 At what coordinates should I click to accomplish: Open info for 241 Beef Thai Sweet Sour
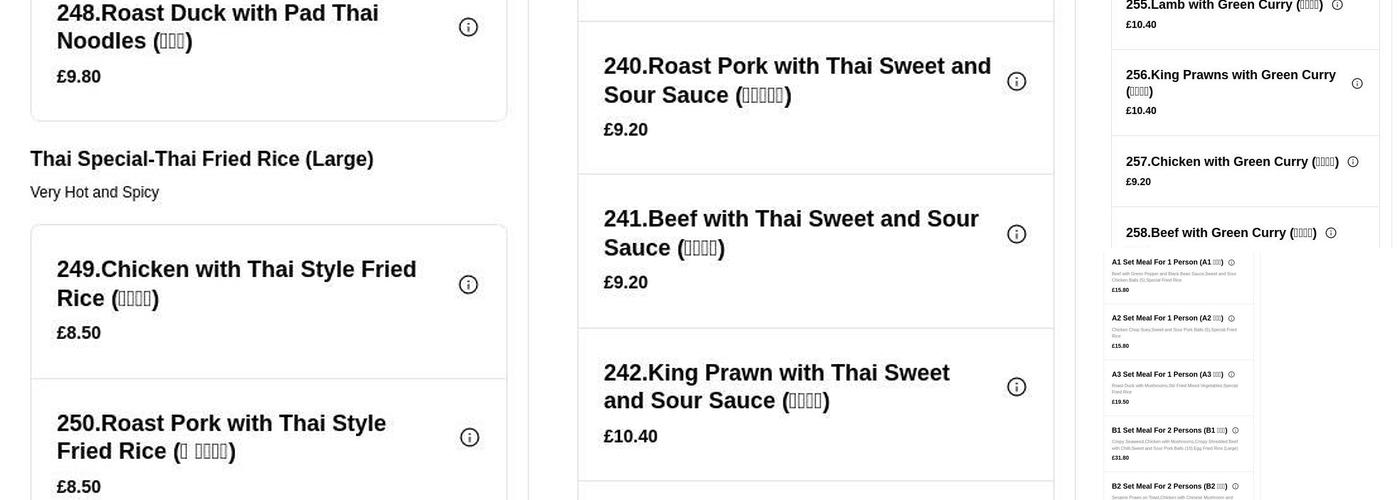pyautogui.click(x=1016, y=234)
